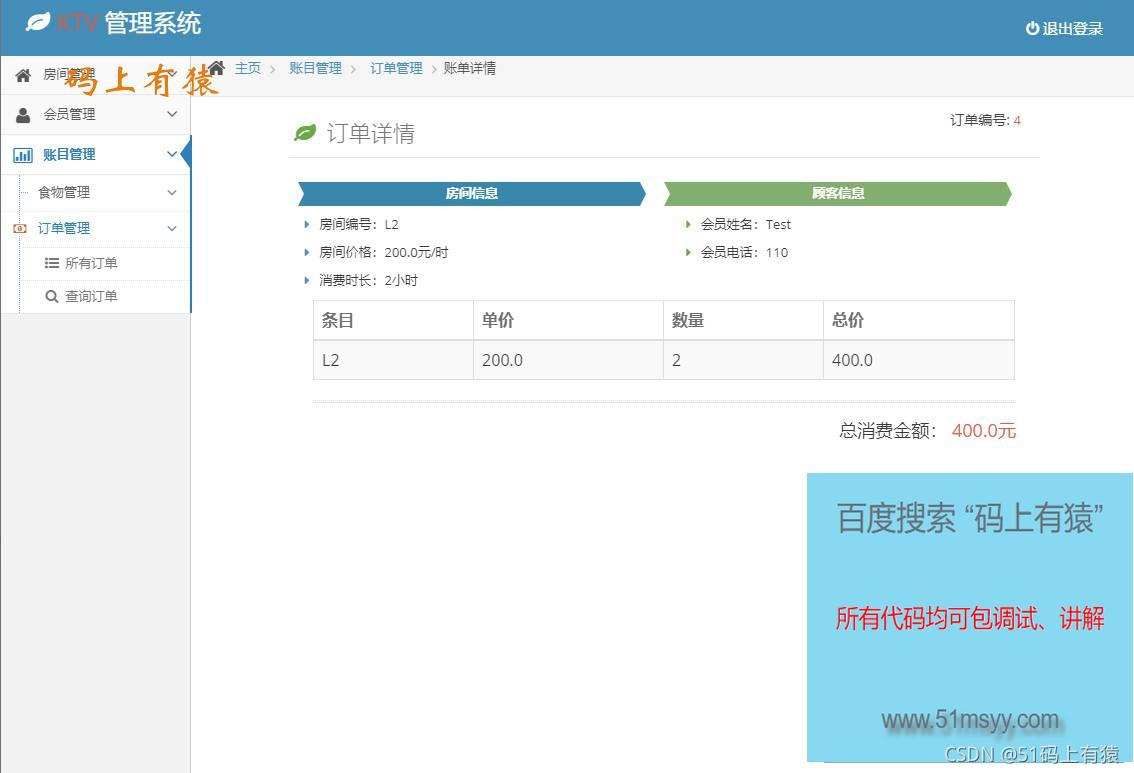Select the L2 row in the order table
Image resolution: width=1134 pixels, height=773 pixels.
tap(663, 360)
